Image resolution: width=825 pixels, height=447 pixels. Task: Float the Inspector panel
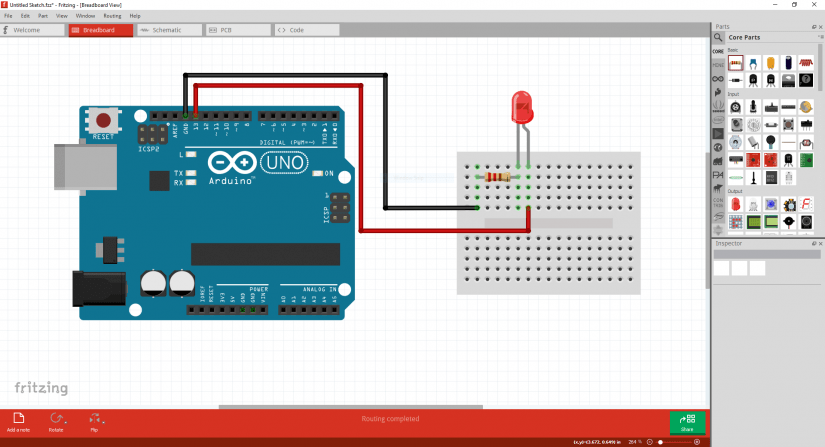(814, 243)
